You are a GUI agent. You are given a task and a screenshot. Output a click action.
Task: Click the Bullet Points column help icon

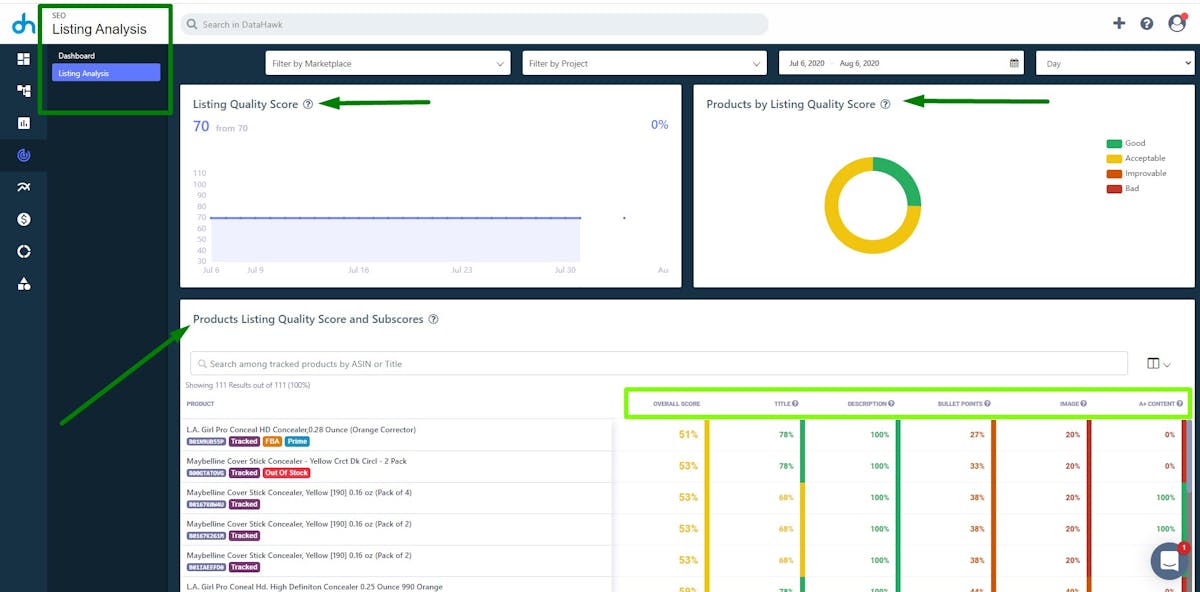pyautogui.click(x=987, y=404)
